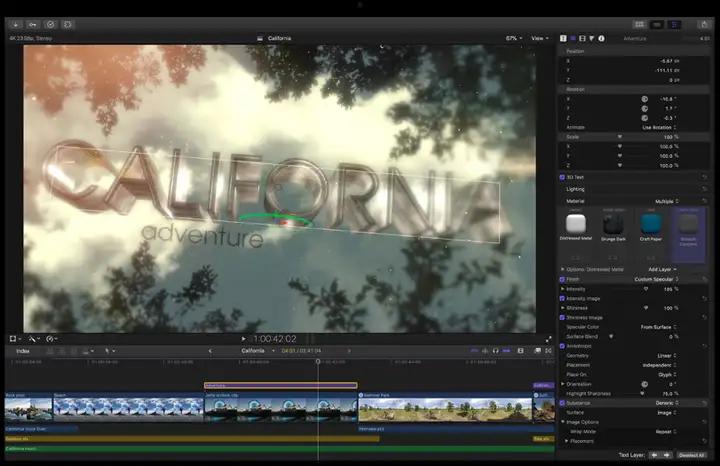Open the Material Multiple dropdown
The height and width of the screenshot is (466, 720).
pyautogui.click(x=666, y=202)
